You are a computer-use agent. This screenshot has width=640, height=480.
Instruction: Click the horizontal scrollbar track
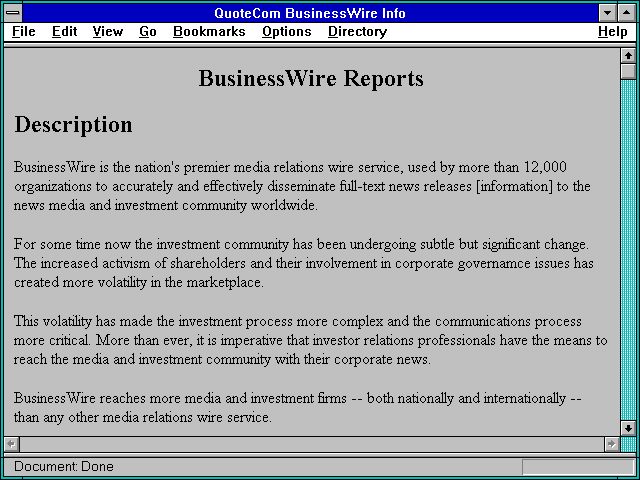(312, 444)
